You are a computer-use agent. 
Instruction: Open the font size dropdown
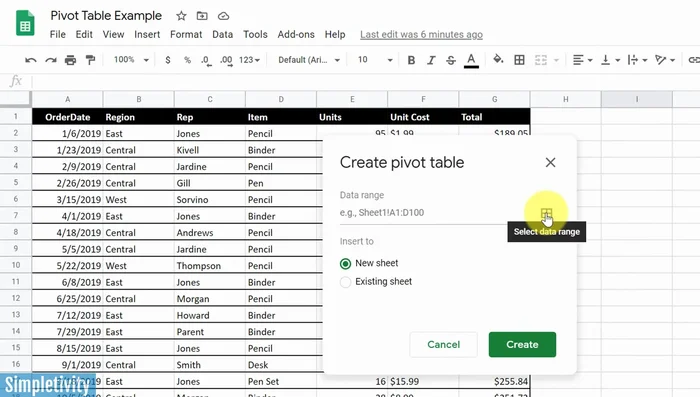(x=375, y=60)
